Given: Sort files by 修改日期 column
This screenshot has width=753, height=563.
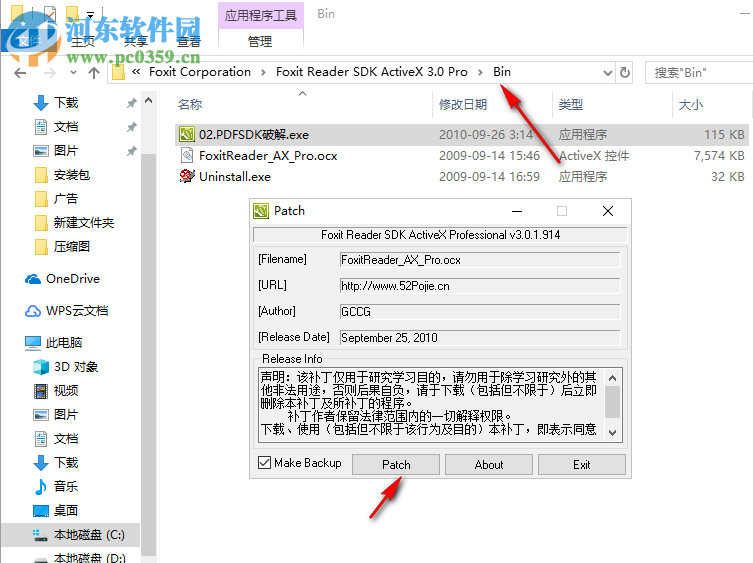Looking at the screenshot, I should coord(463,104).
